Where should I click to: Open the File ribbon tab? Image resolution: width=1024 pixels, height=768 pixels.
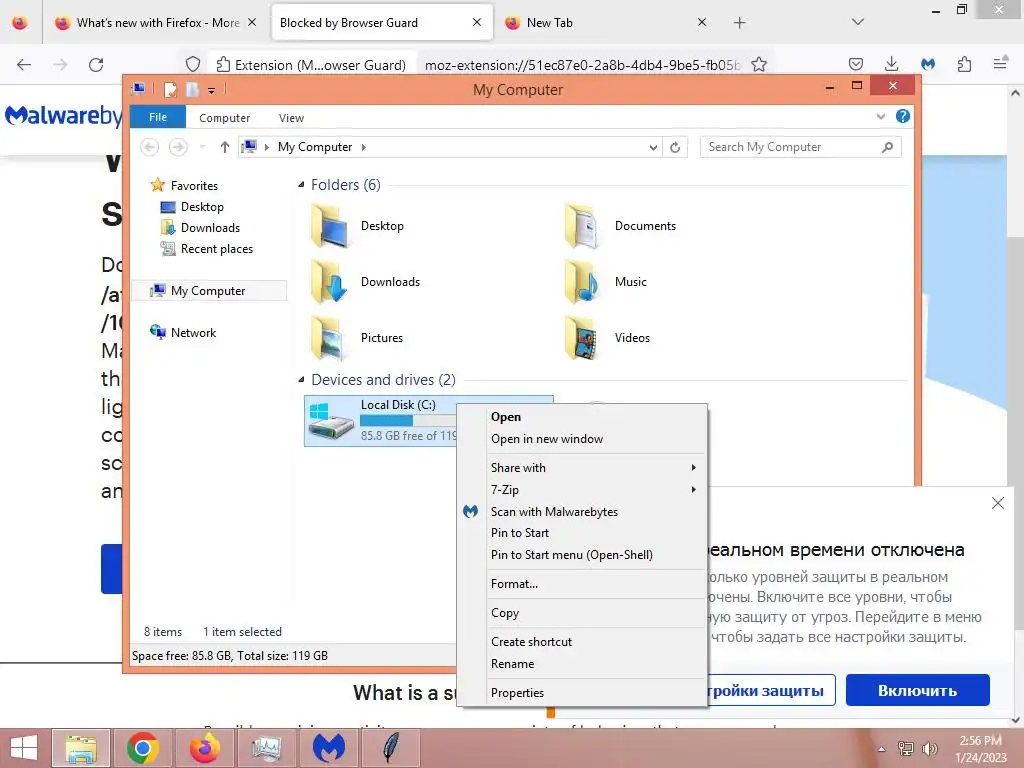pyautogui.click(x=158, y=118)
